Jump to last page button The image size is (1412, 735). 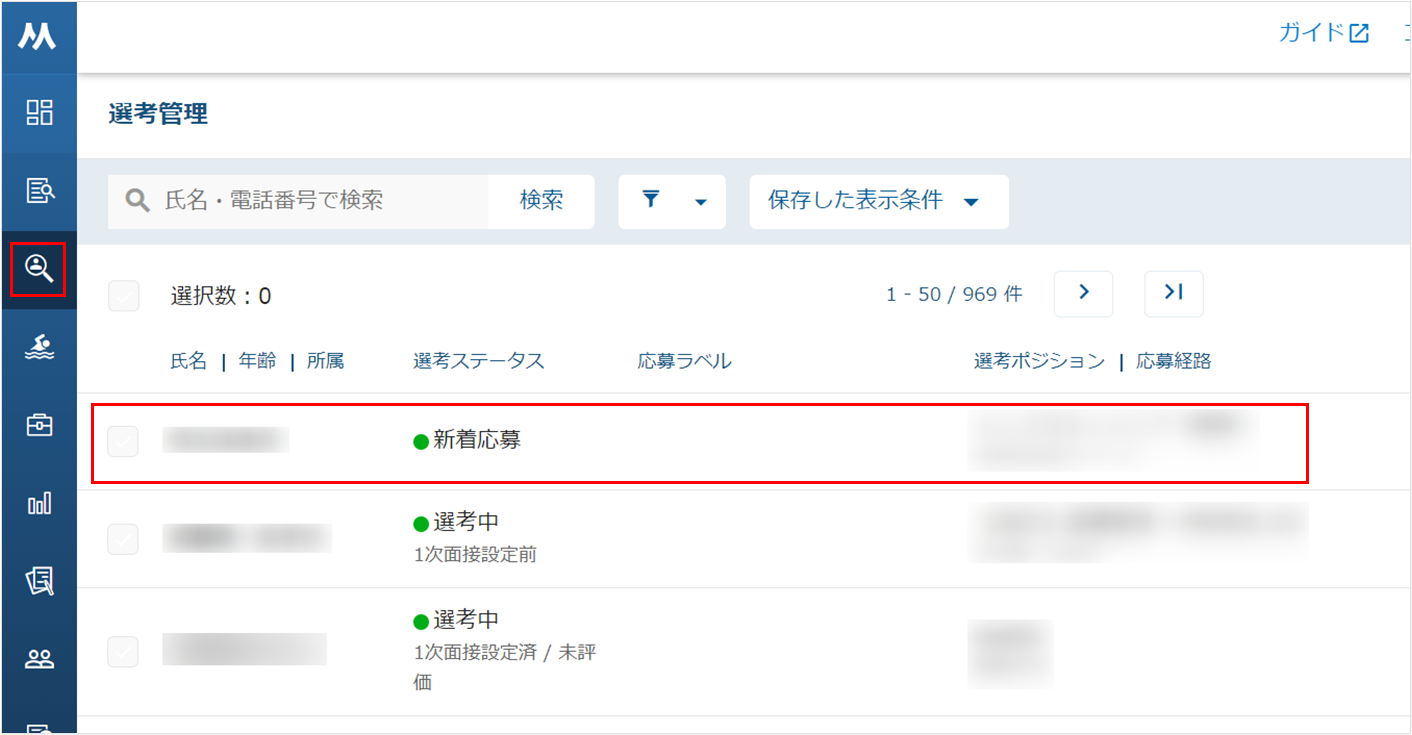(x=1174, y=294)
